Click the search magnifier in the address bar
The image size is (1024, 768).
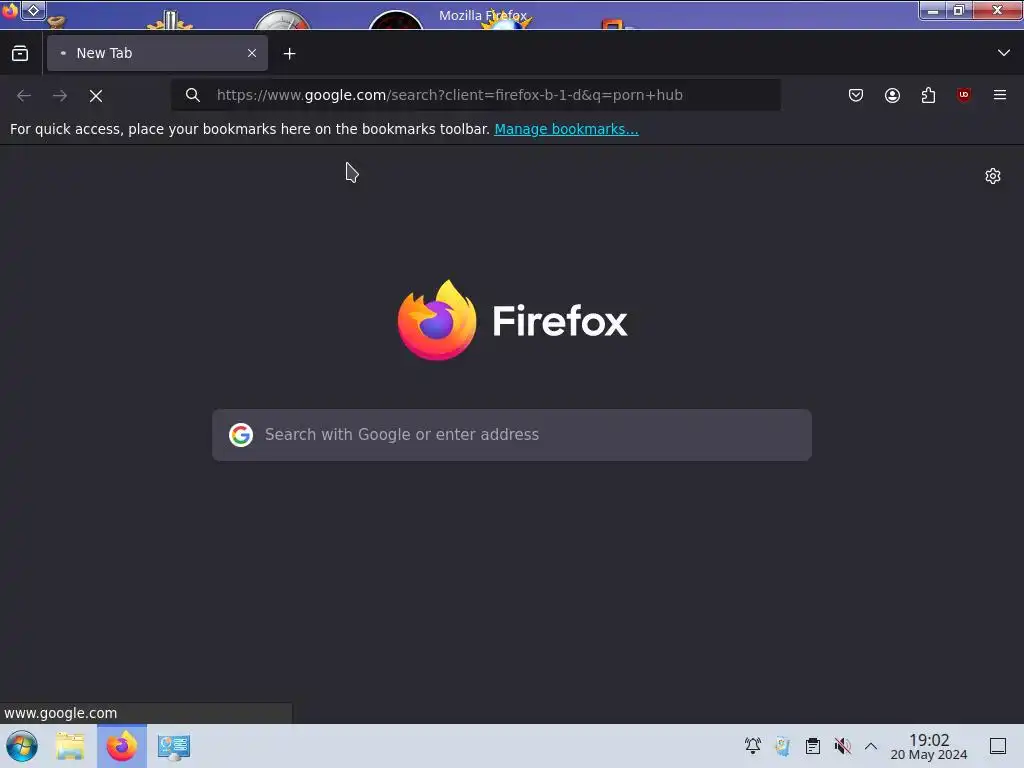(x=192, y=95)
